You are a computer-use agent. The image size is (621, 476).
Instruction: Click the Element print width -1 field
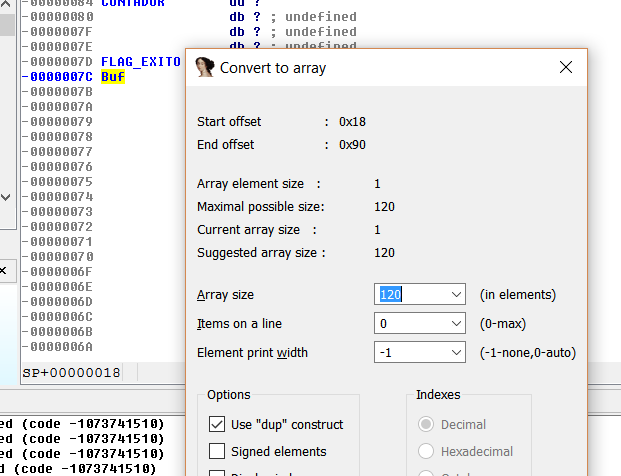click(x=410, y=353)
